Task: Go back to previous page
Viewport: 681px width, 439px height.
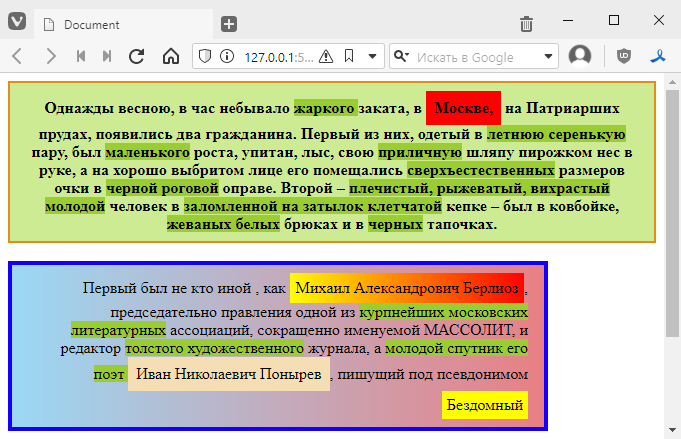Action: pos(17,56)
